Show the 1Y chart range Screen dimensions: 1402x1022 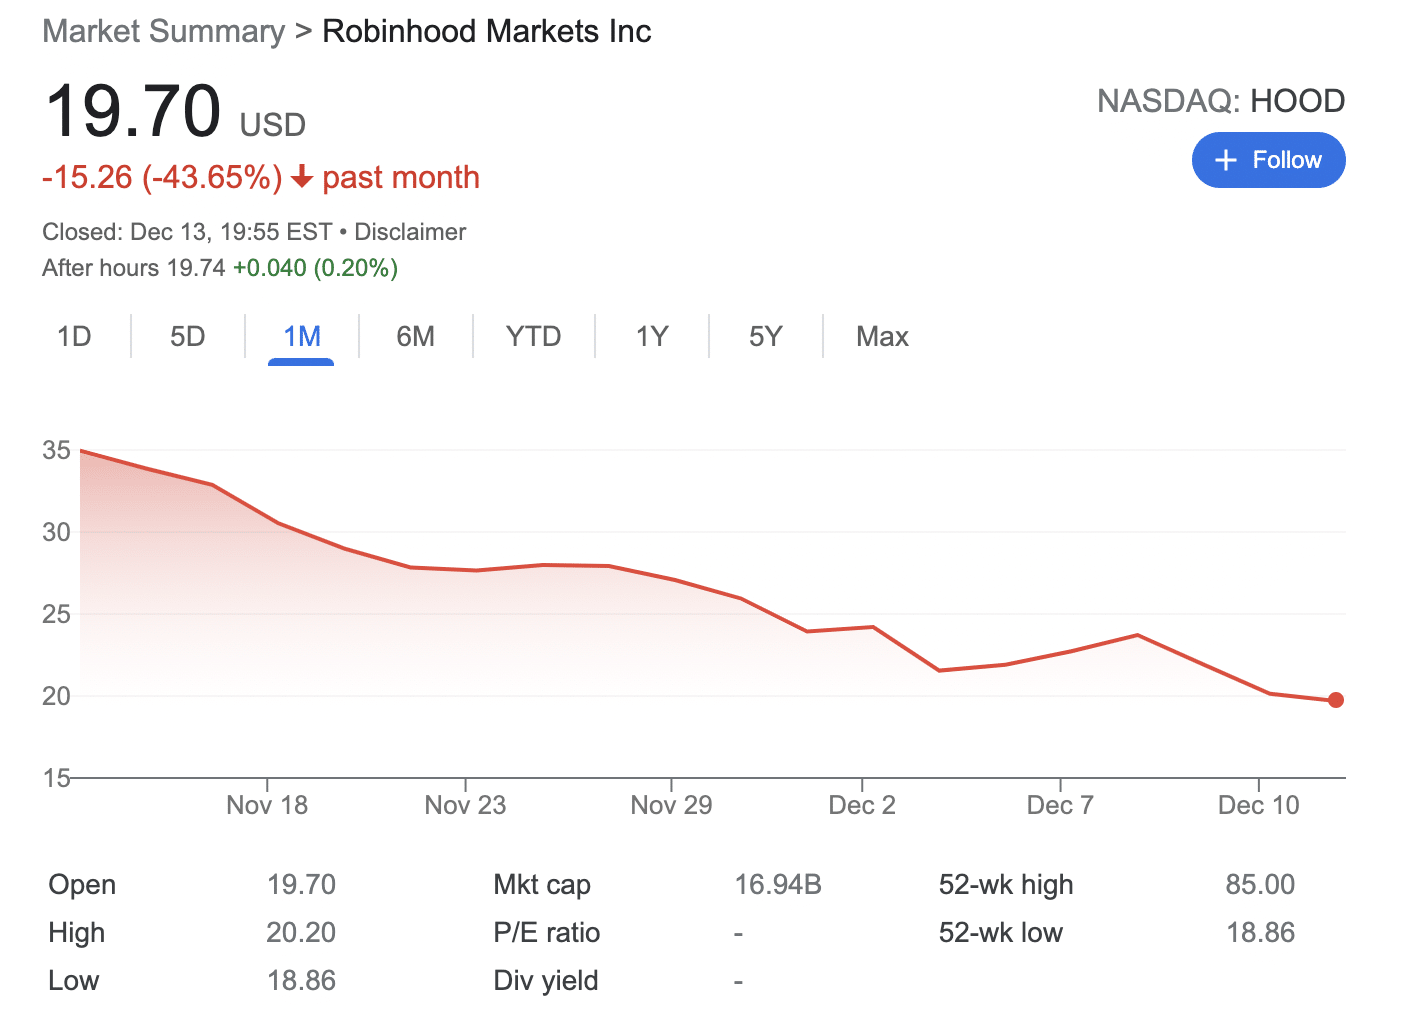pos(651,336)
